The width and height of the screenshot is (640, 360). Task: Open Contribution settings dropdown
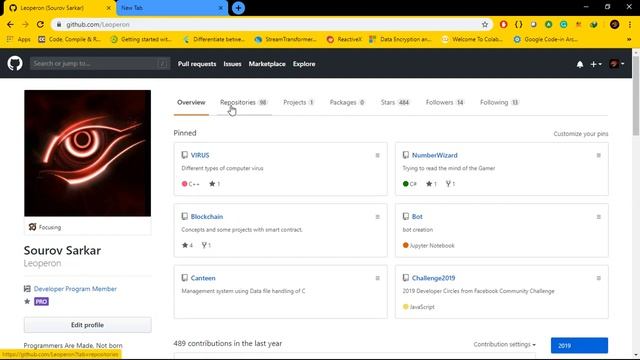tap(504, 344)
